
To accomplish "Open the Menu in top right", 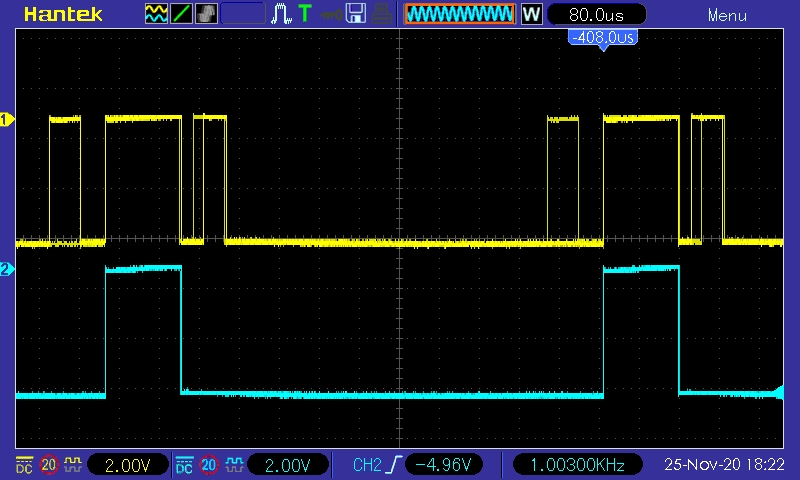I will point(727,15).
